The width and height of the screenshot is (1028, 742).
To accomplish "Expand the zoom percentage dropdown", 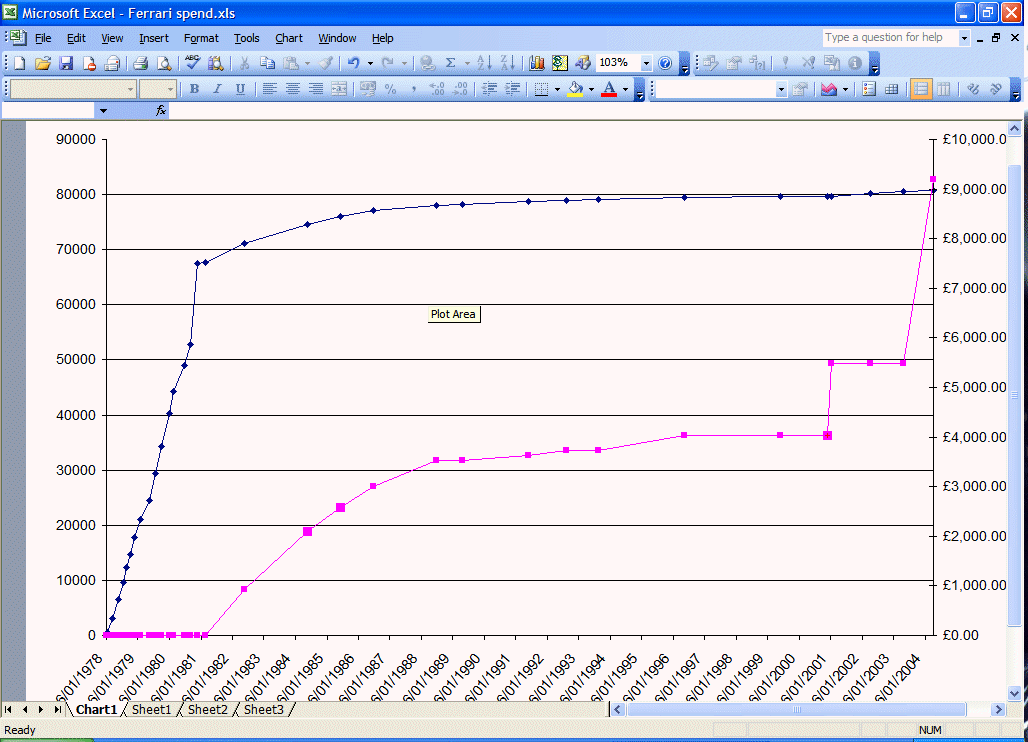I will click(x=646, y=63).
